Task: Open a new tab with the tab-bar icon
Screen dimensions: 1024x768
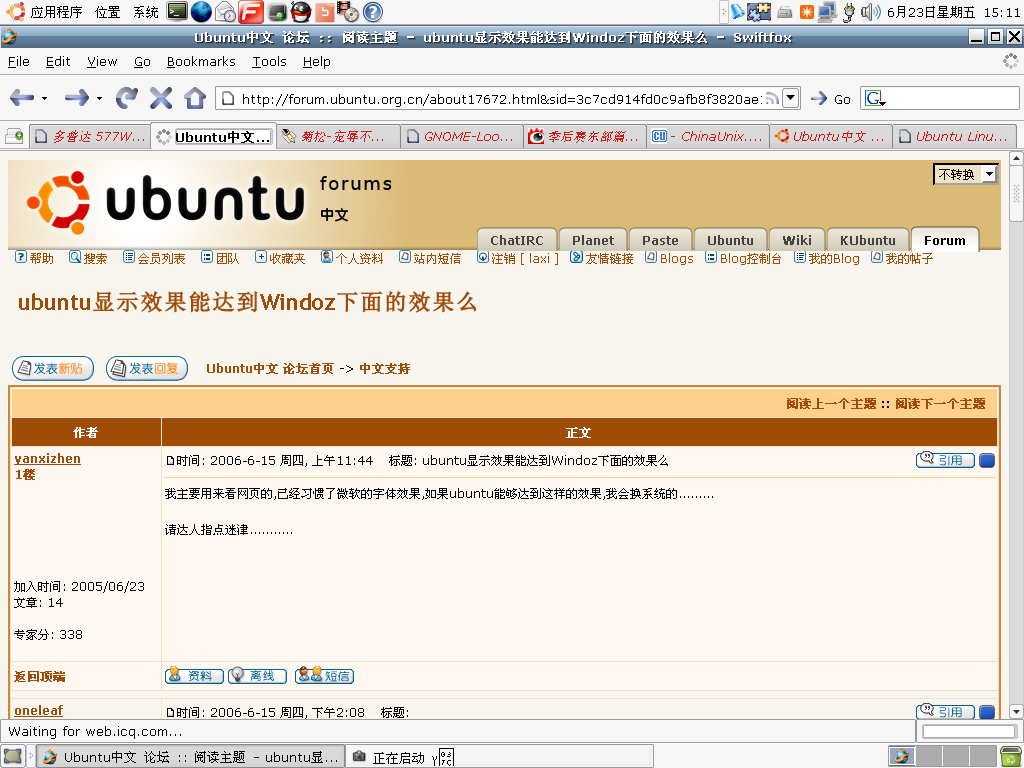Action: [x=14, y=136]
